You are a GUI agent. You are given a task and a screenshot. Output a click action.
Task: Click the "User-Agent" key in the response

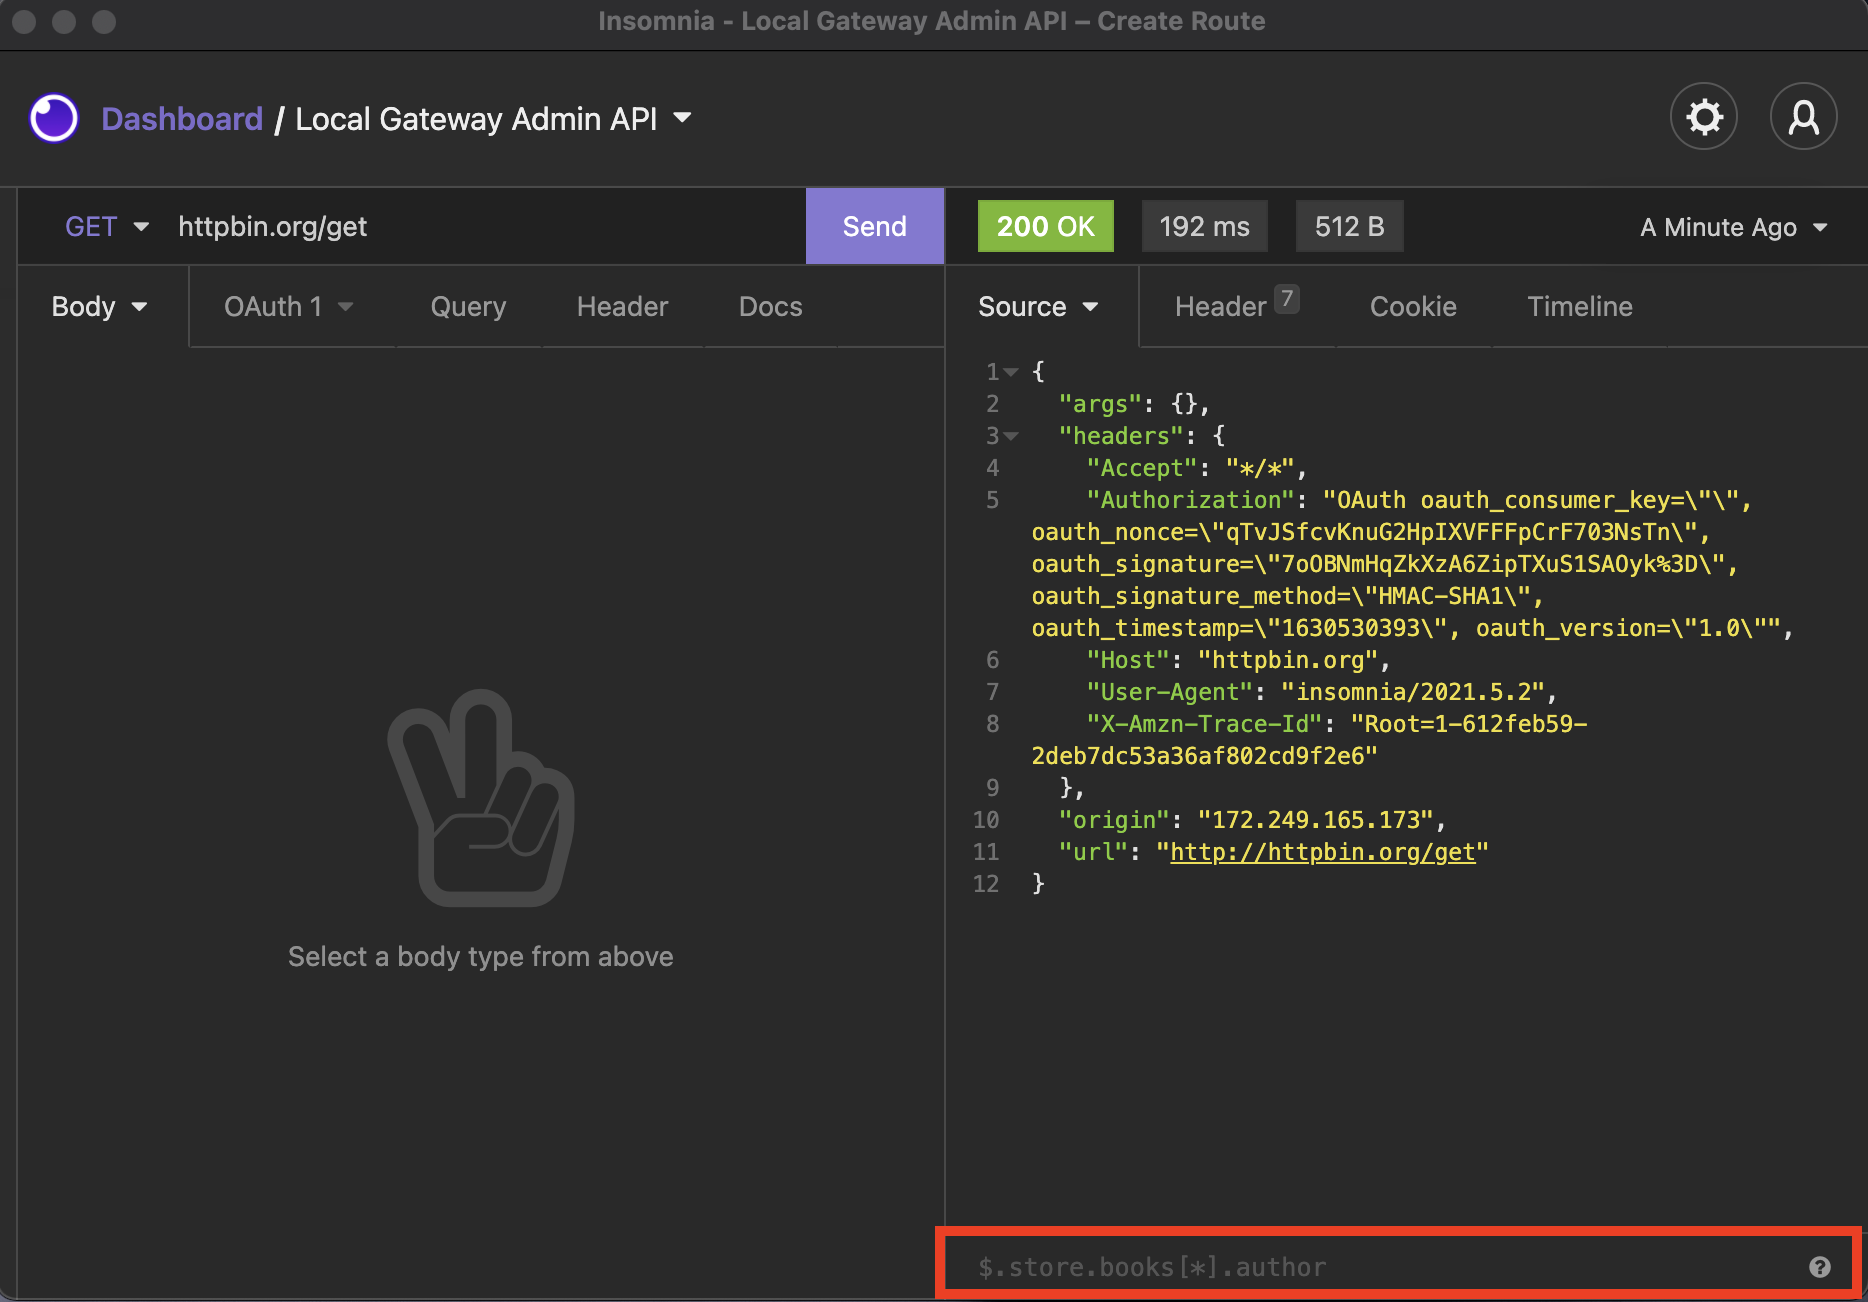pos(1169,692)
